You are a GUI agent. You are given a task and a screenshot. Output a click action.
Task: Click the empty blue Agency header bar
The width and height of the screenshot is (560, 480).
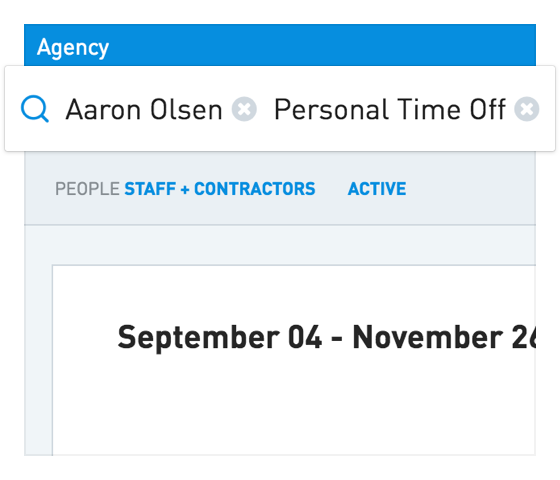[x=321, y=45]
